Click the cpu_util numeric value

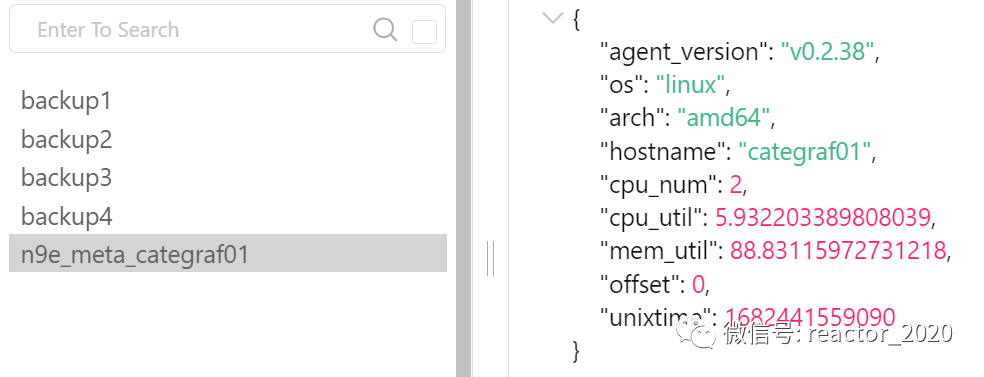tap(823, 218)
